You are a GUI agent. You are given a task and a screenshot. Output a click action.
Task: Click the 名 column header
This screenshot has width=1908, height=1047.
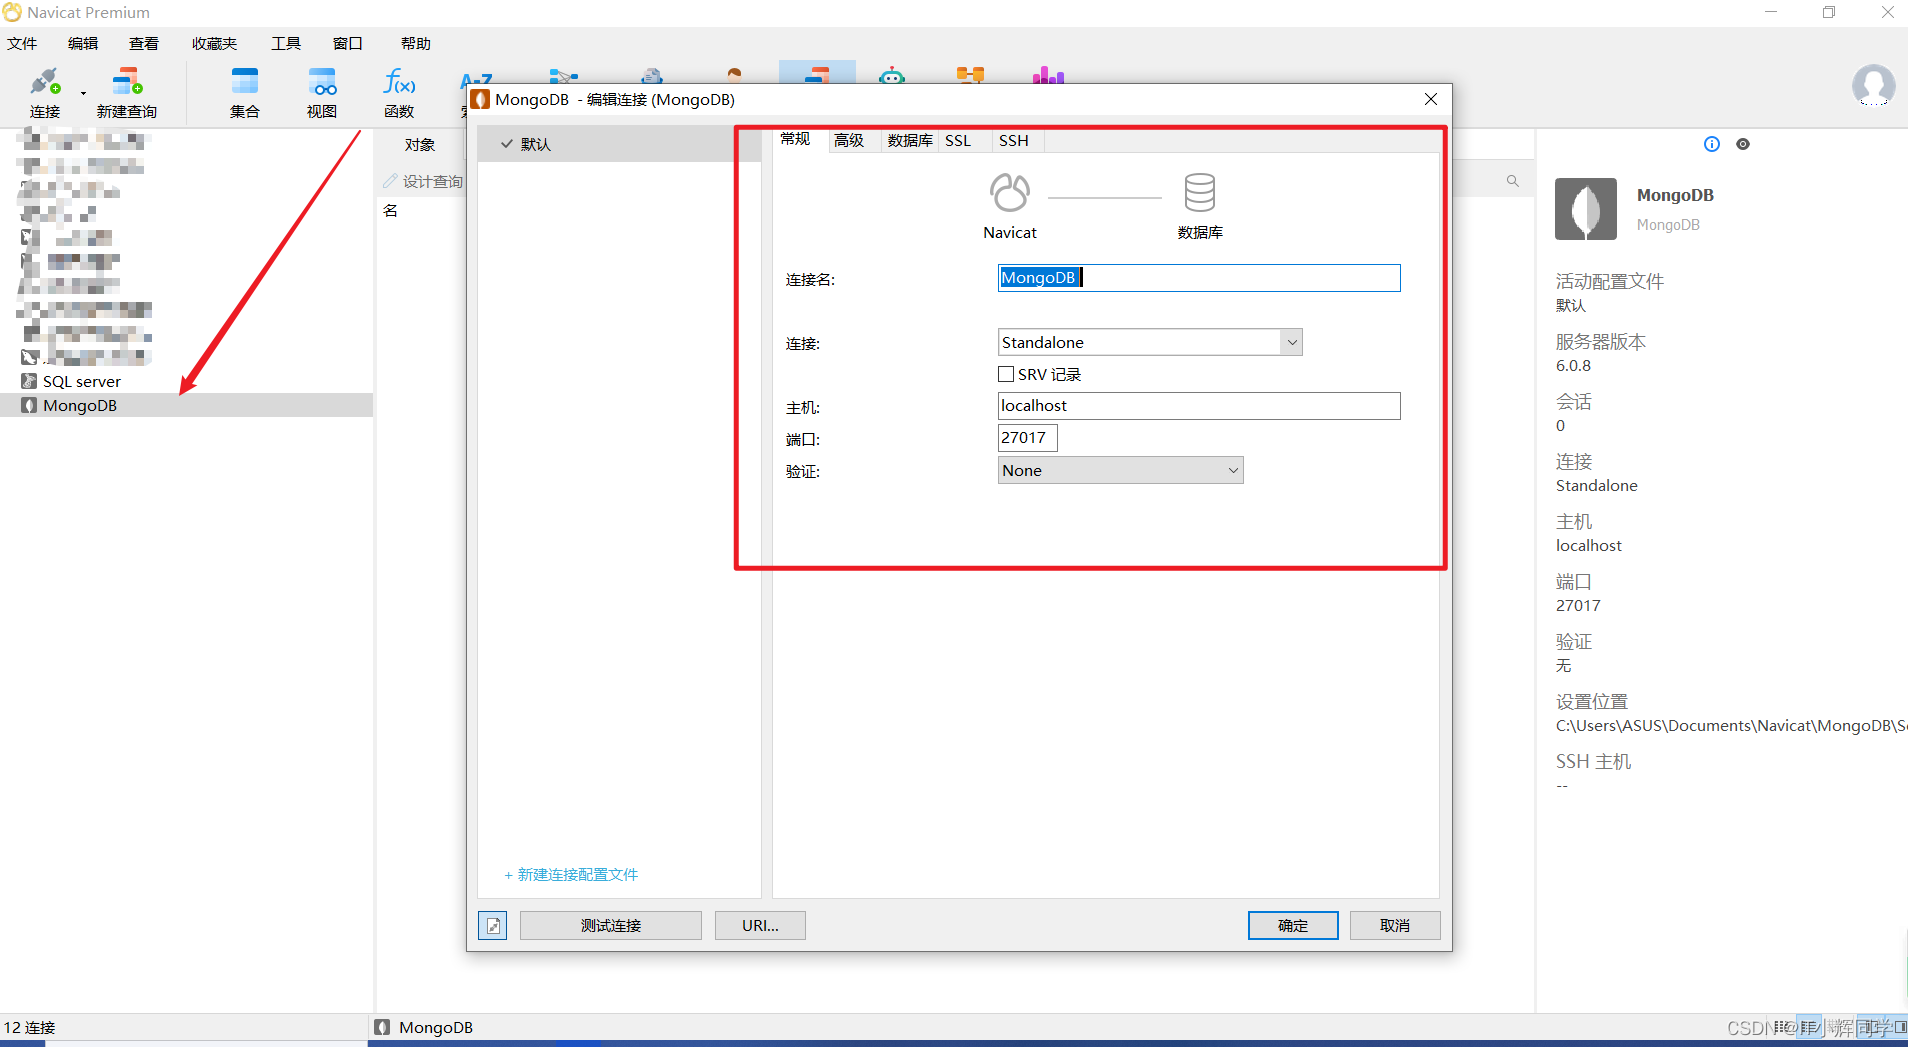pos(391,210)
